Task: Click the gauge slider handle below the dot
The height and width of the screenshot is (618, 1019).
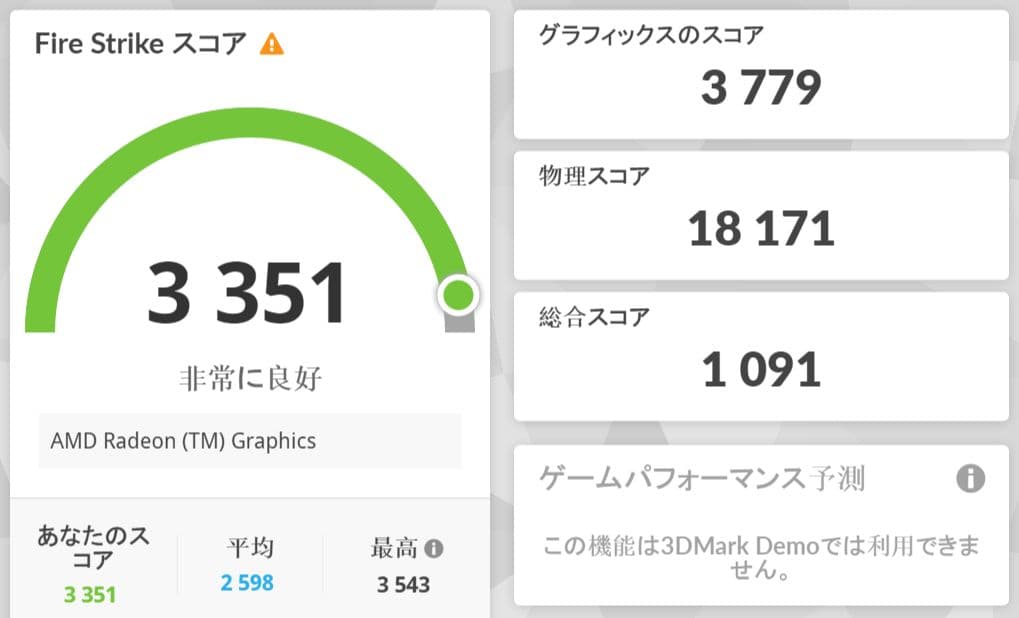Action: 459,320
